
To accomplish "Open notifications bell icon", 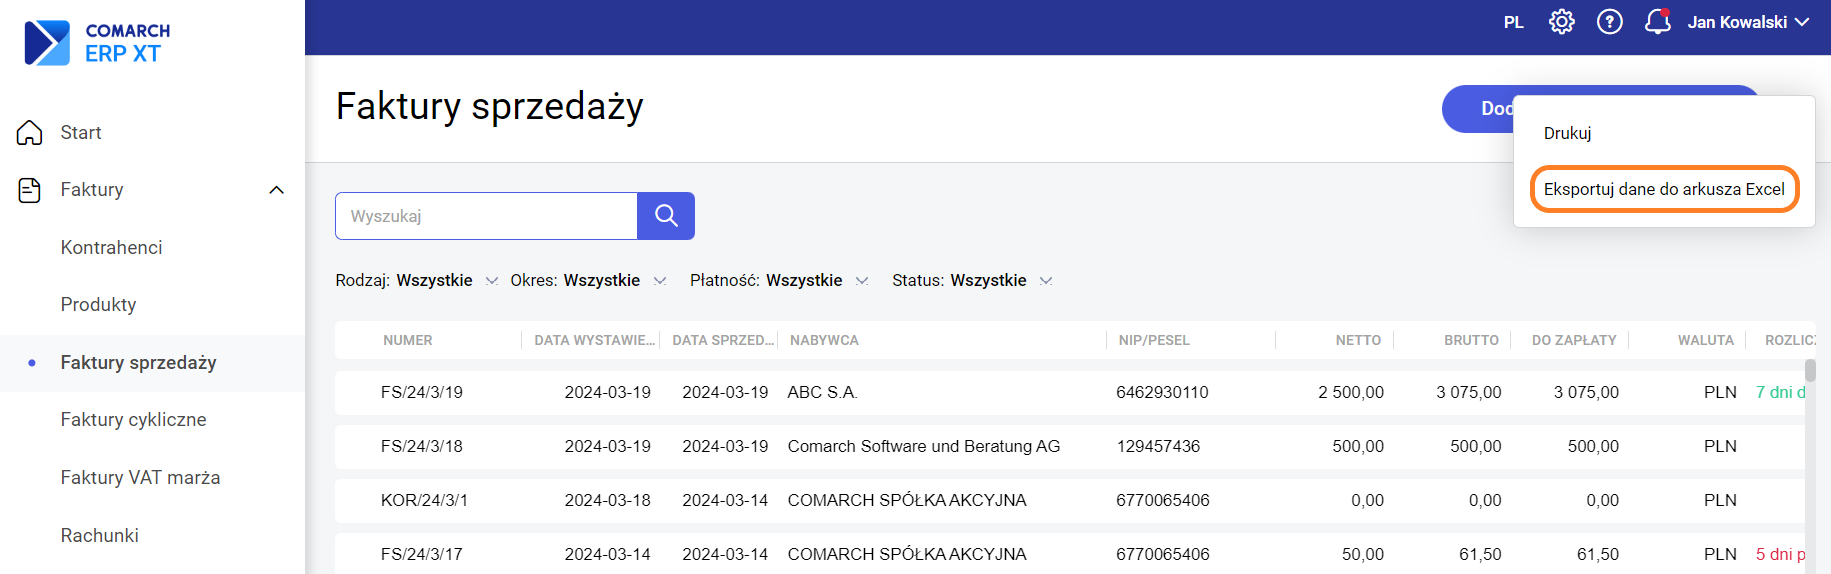I will click(1657, 22).
